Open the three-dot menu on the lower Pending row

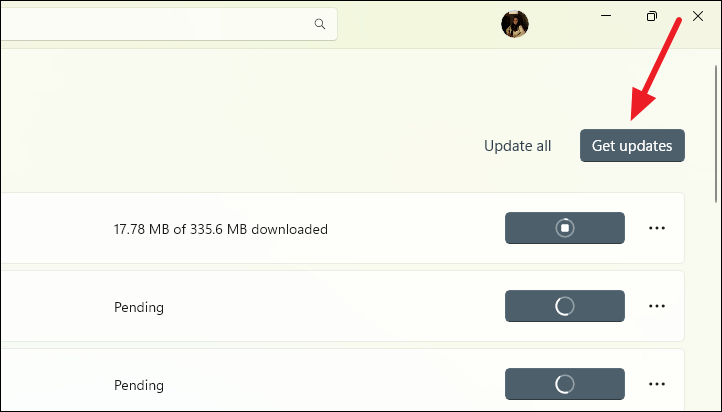click(x=657, y=384)
